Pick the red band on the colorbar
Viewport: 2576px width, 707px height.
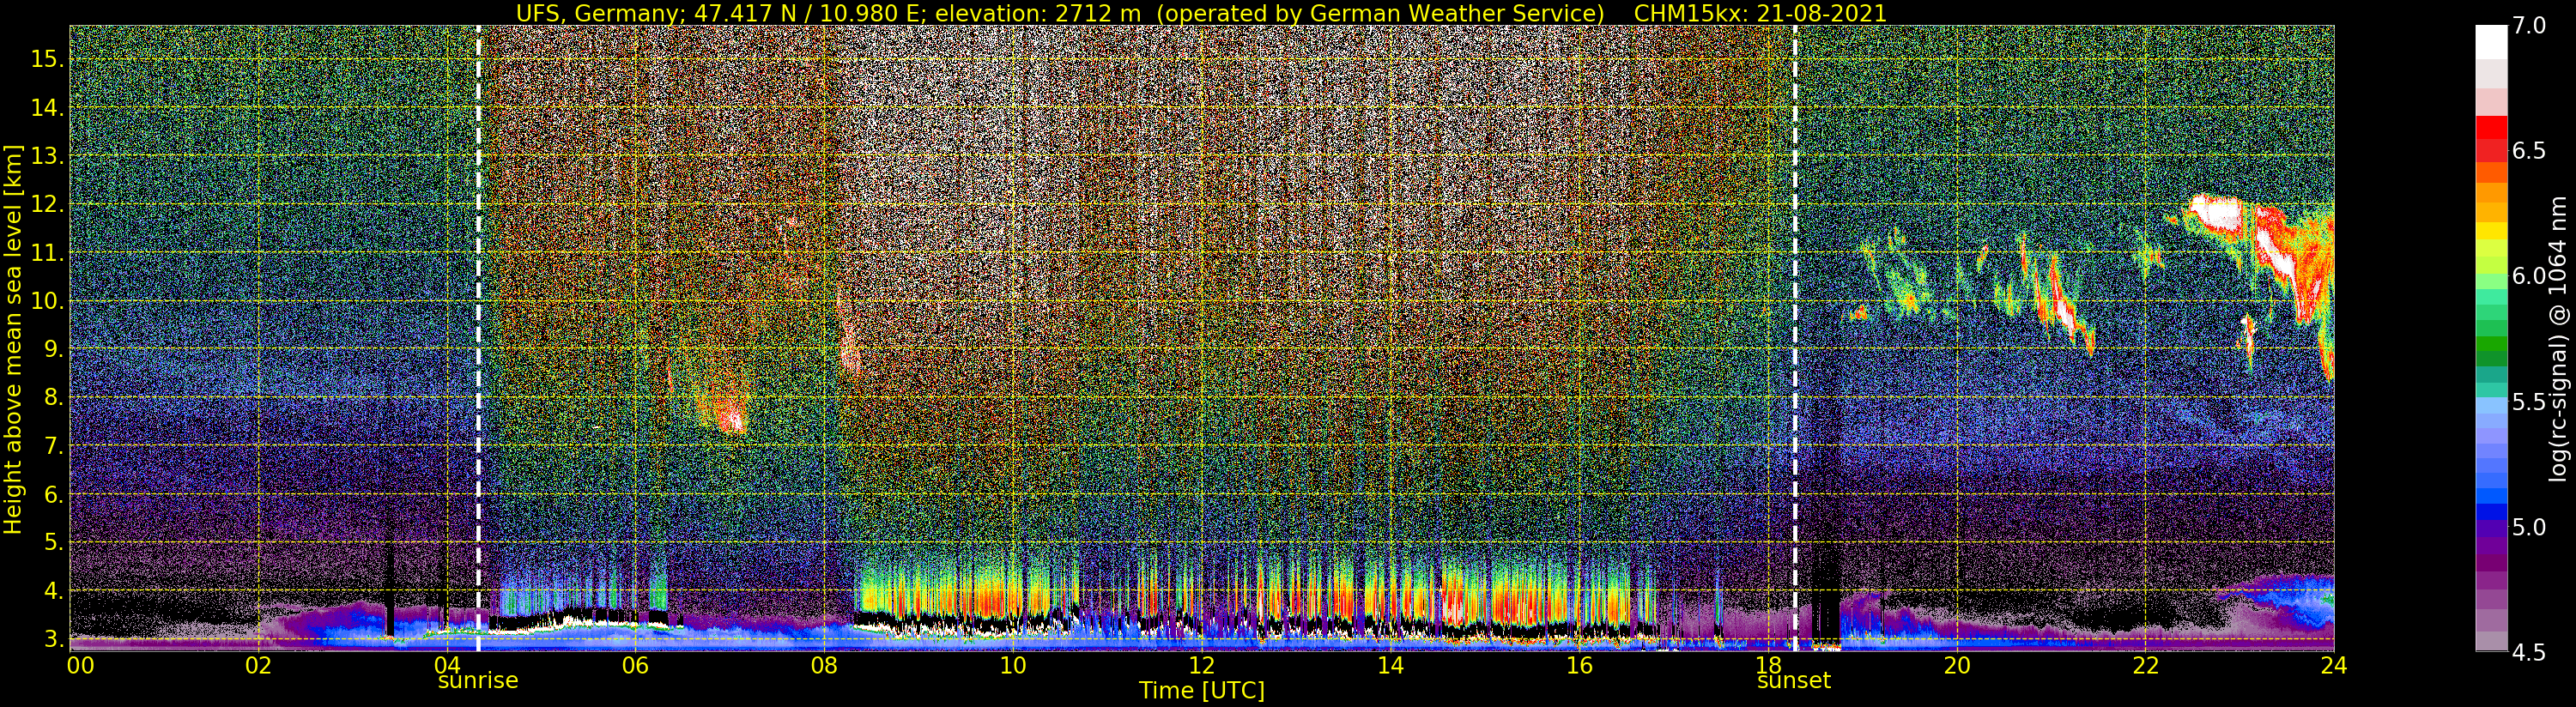pyautogui.click(x=2491, y=135)
